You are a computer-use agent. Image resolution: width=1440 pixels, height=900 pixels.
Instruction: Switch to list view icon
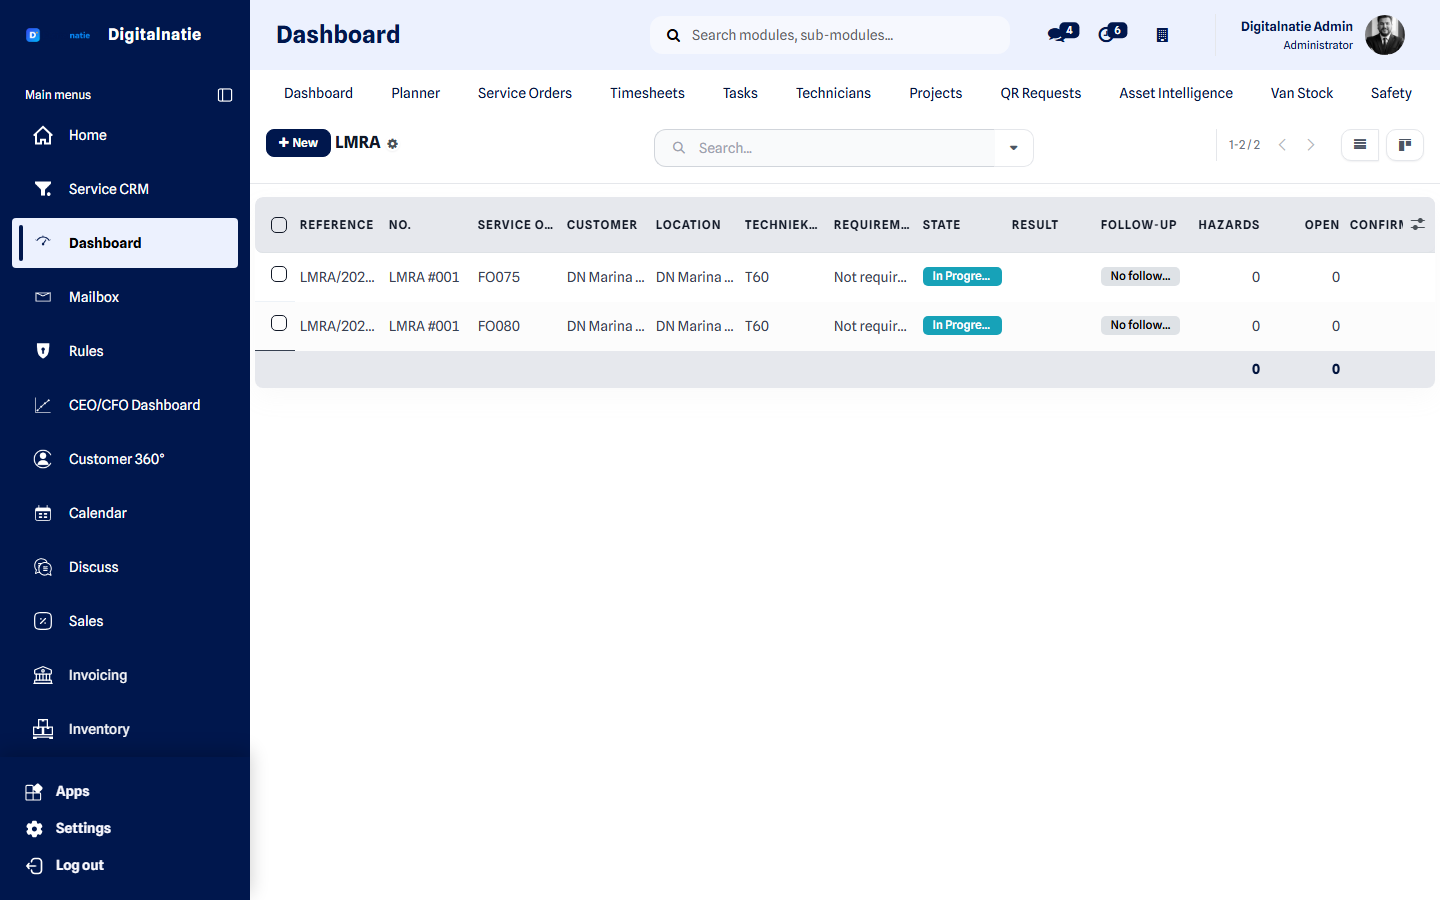click(1360, 145)
